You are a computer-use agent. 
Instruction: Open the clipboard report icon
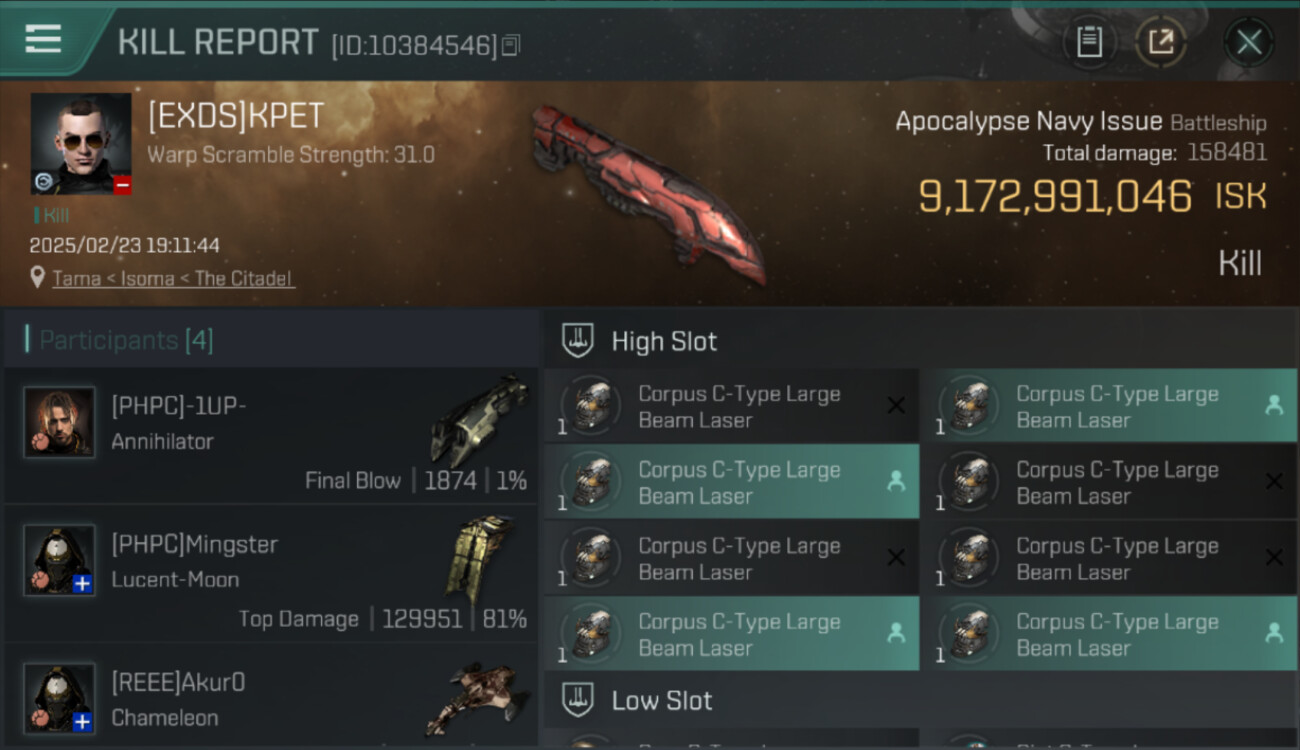coord(1089,42)
